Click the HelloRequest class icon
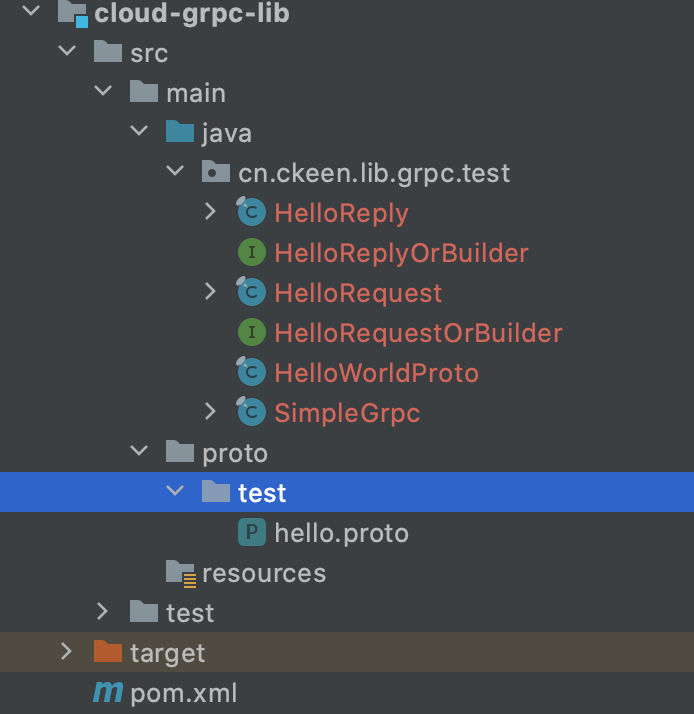 [x=251, y=291]
